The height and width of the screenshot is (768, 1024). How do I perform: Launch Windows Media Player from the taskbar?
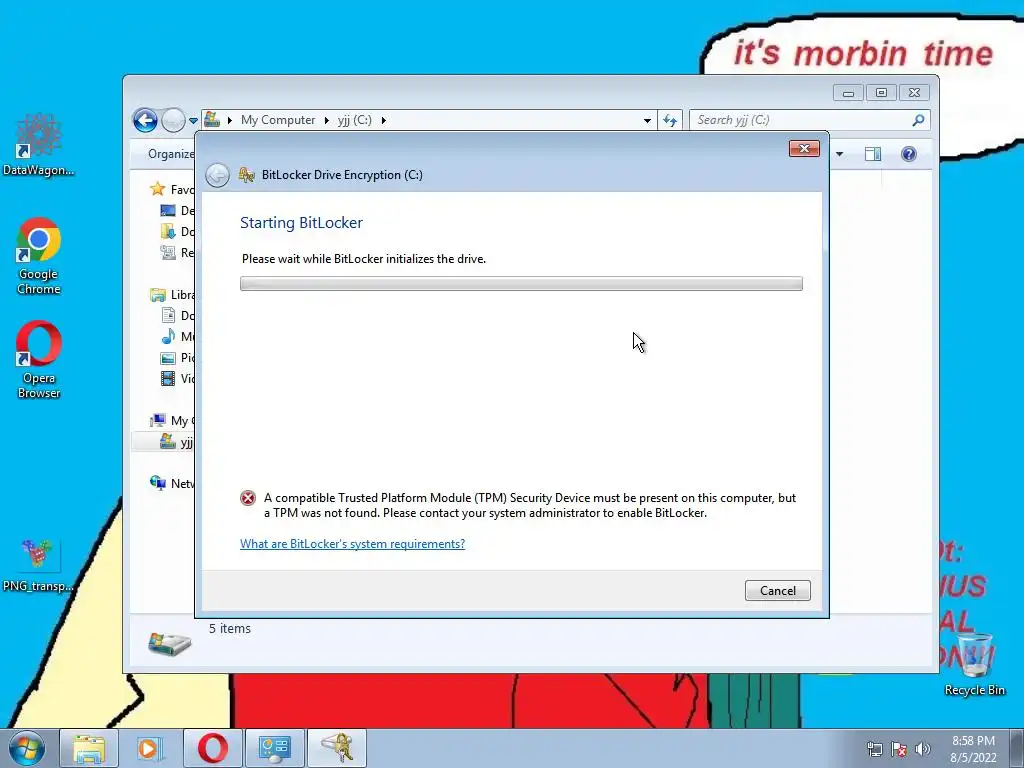pyautogui.click(x=150, y=748)
